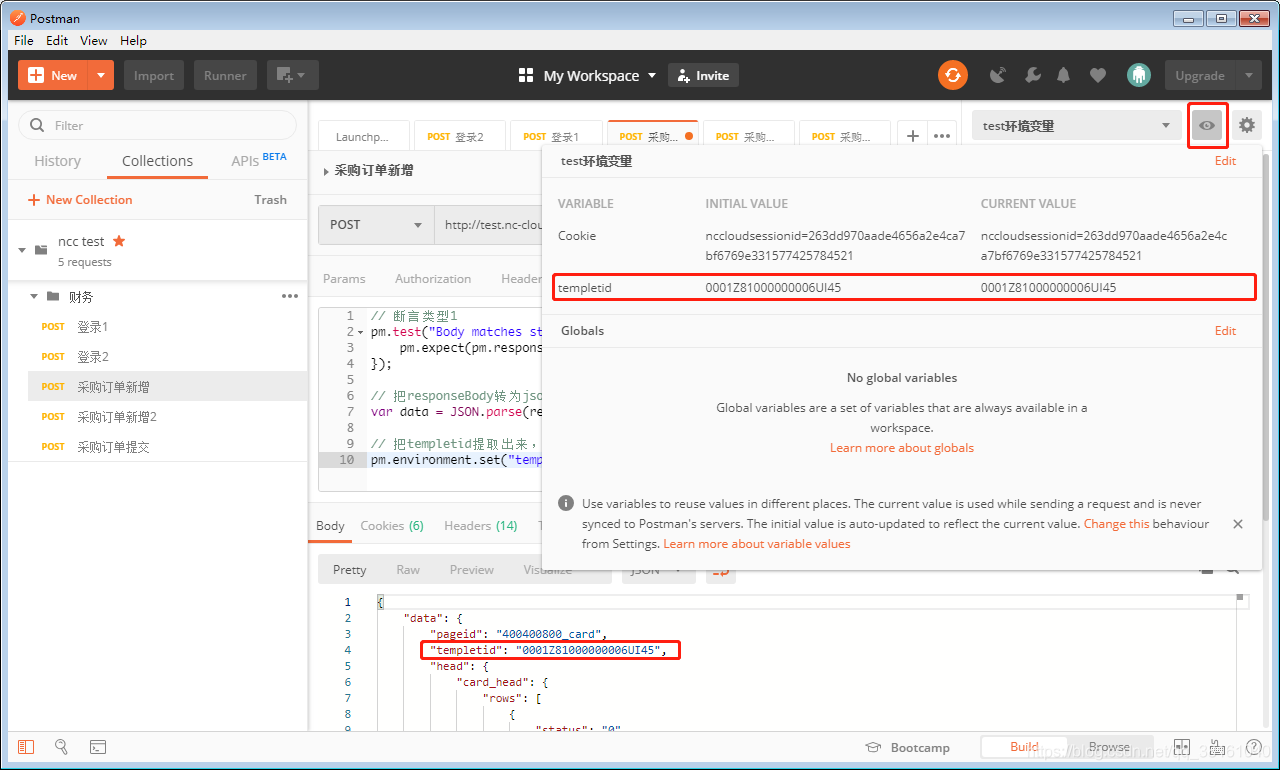The height and width of the screenshot is (770, 1280).
Task: Open the Upgrade dropdown arrow
Action: click(1248, 75)
